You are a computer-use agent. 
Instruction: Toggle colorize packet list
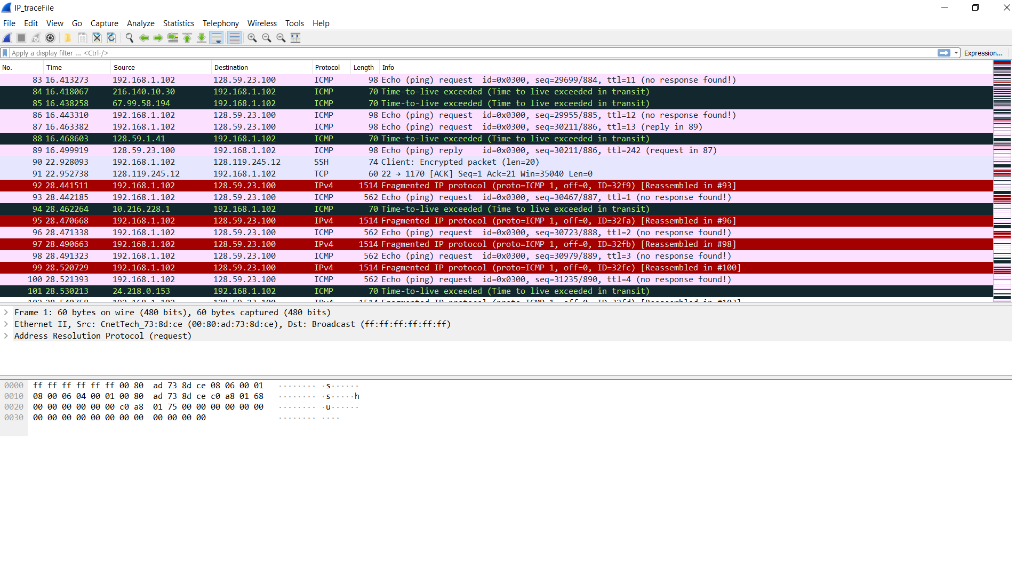point(234,38)
